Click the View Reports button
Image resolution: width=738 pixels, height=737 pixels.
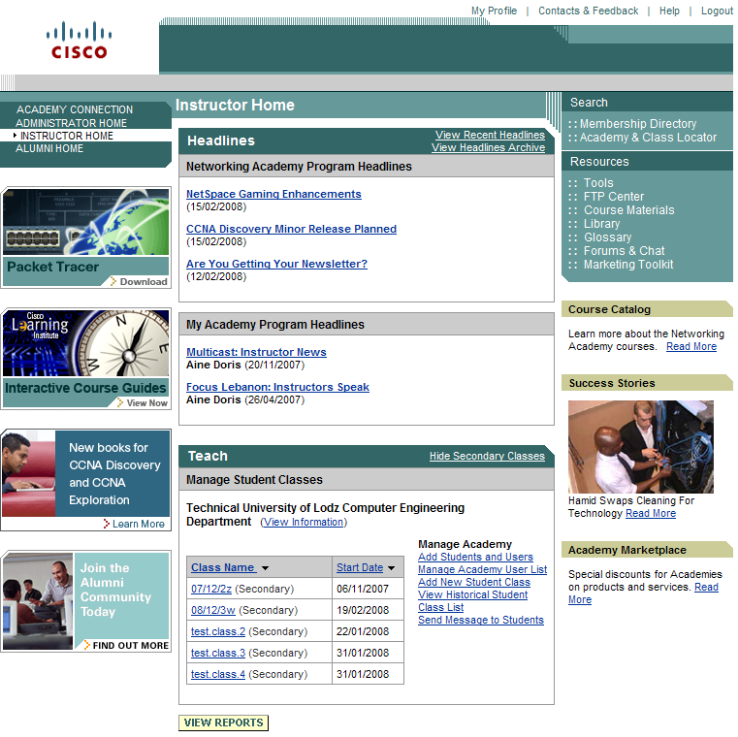(224, 723)
